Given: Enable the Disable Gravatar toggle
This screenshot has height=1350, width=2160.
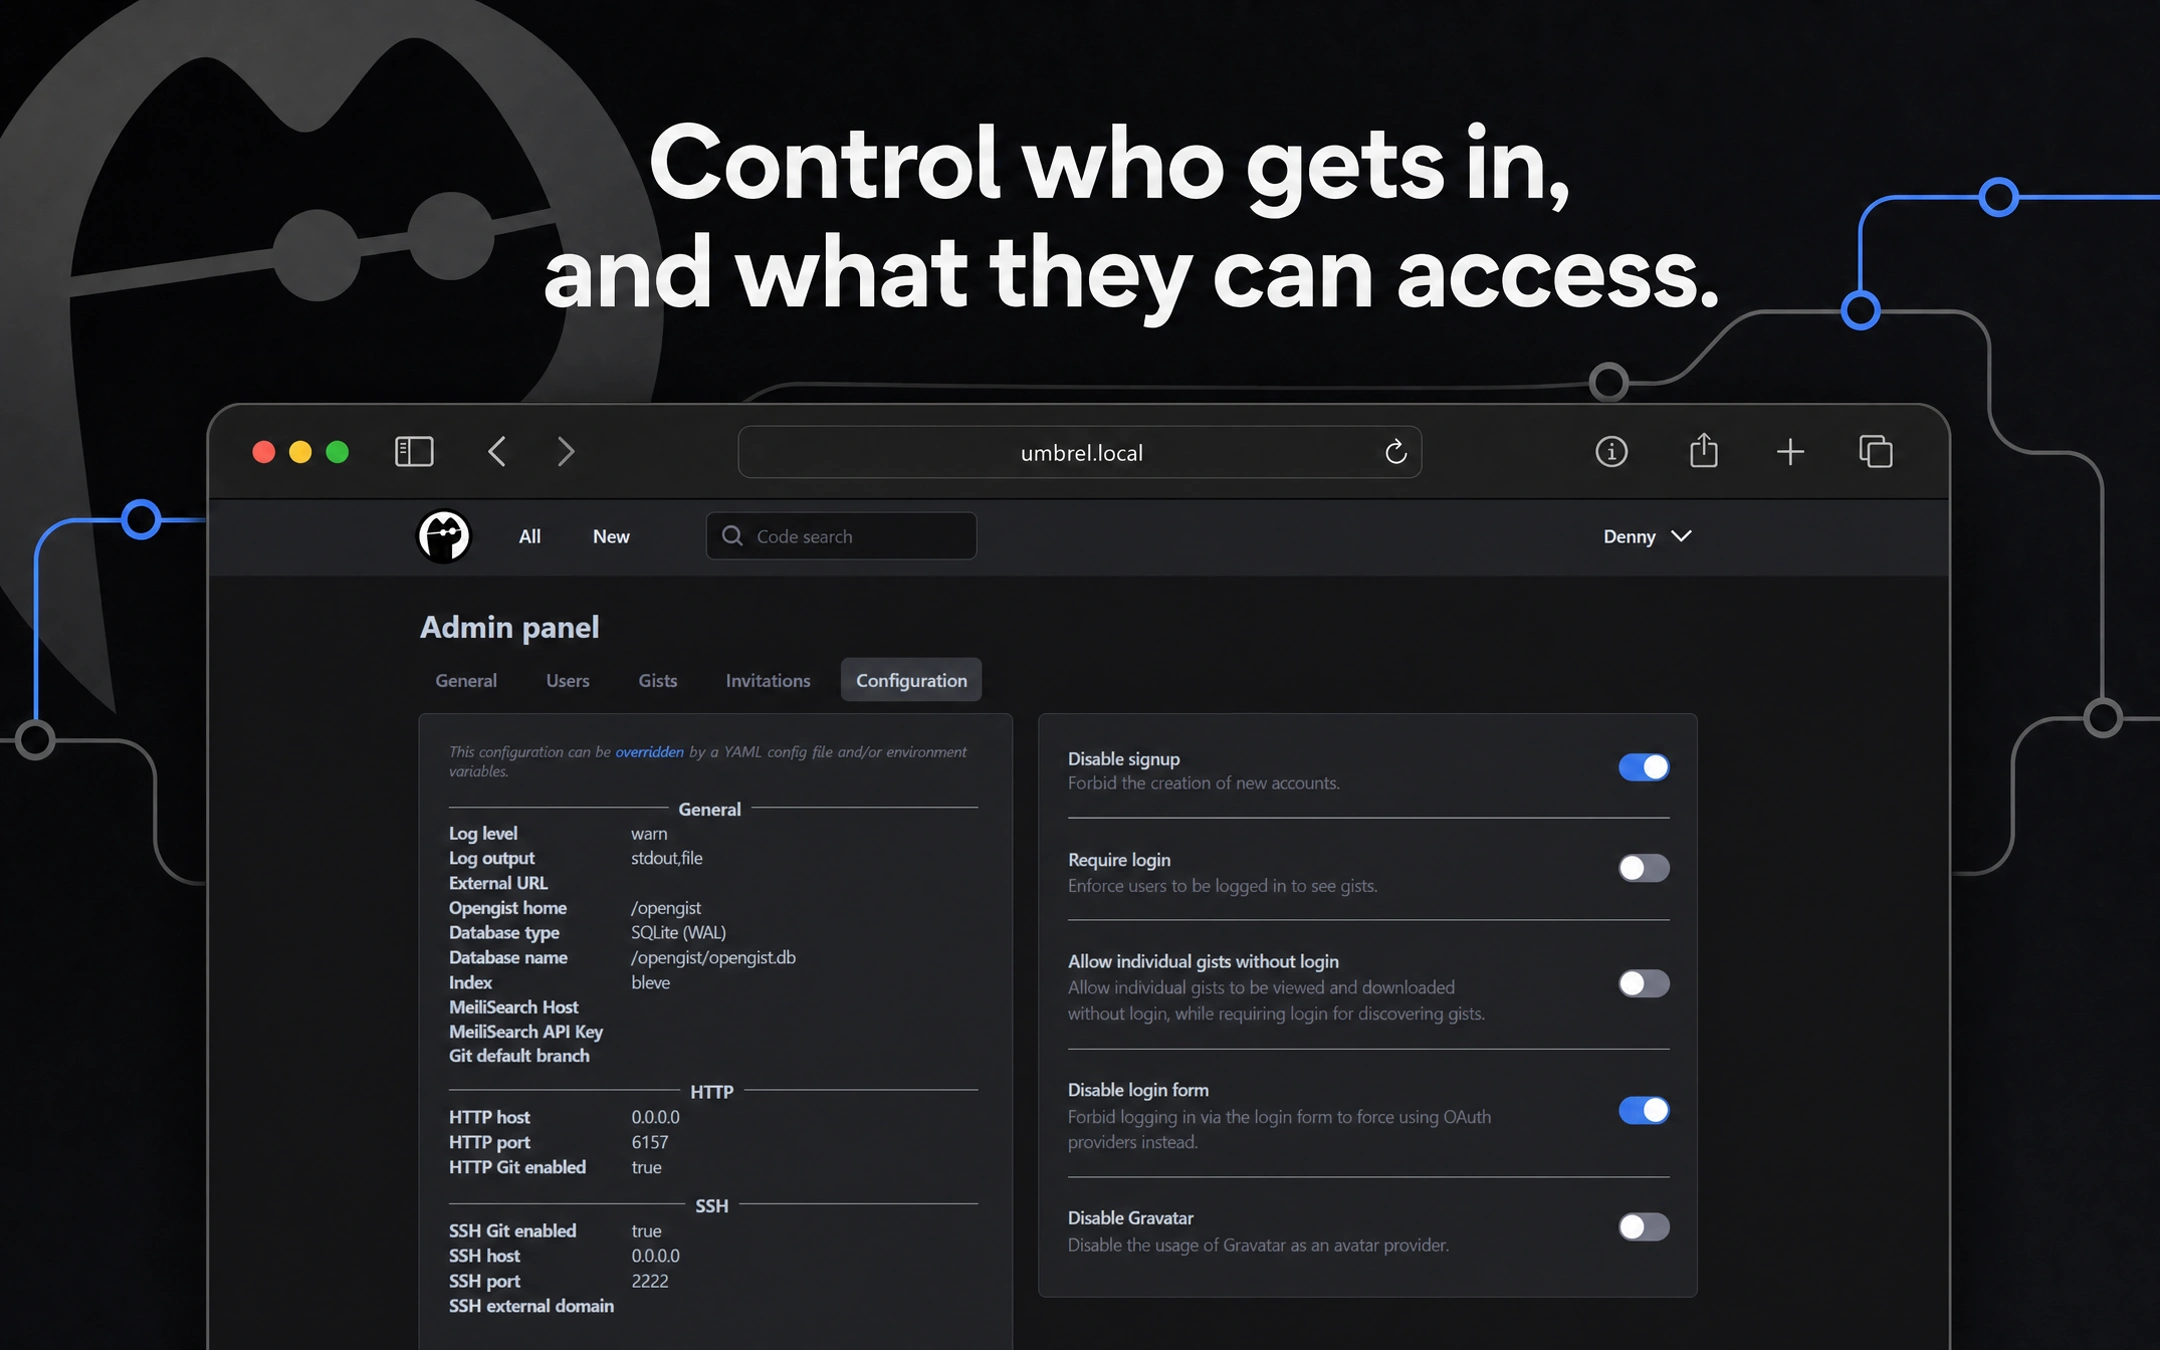Looking at the screenshot, I should (1644, 1227).
